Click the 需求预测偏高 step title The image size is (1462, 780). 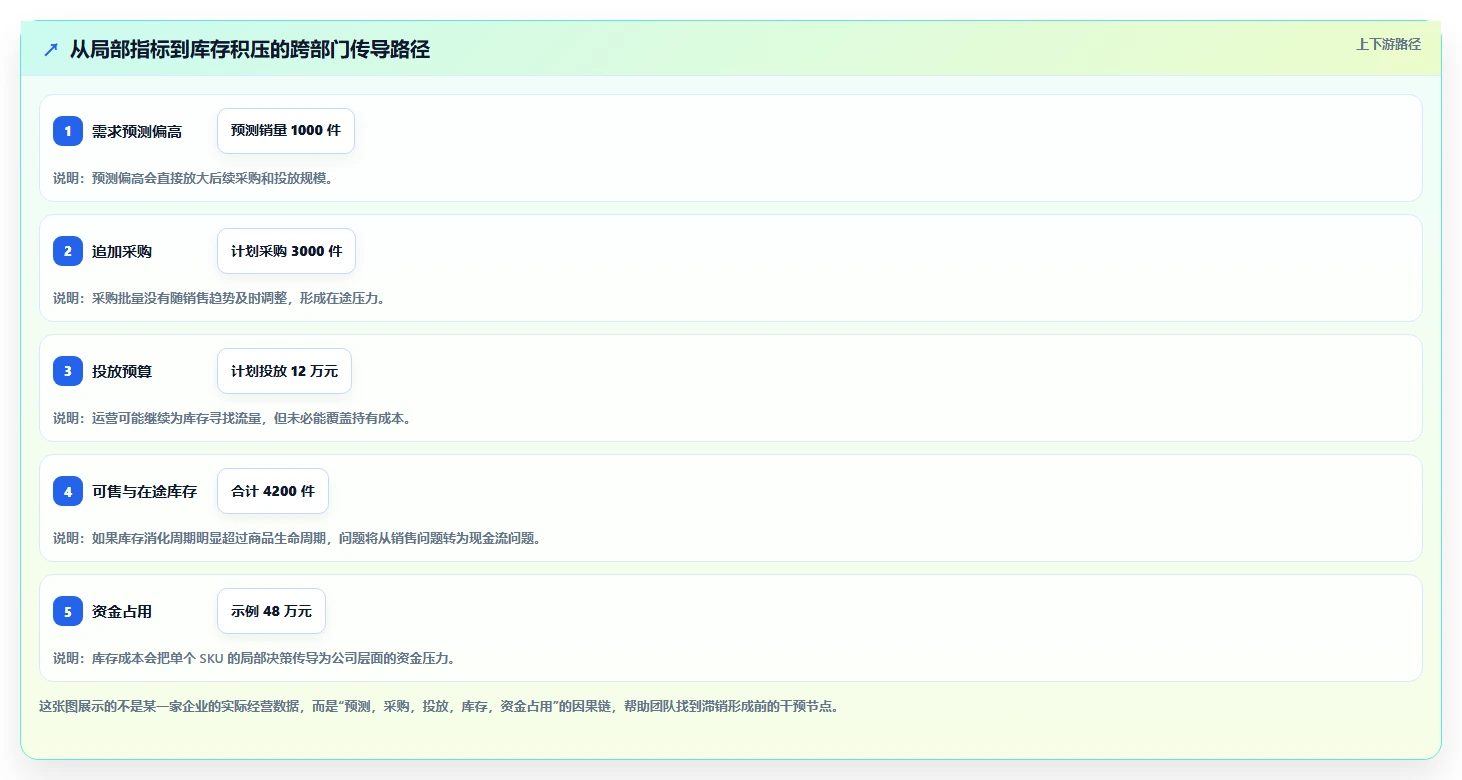[x=137, y=131]
